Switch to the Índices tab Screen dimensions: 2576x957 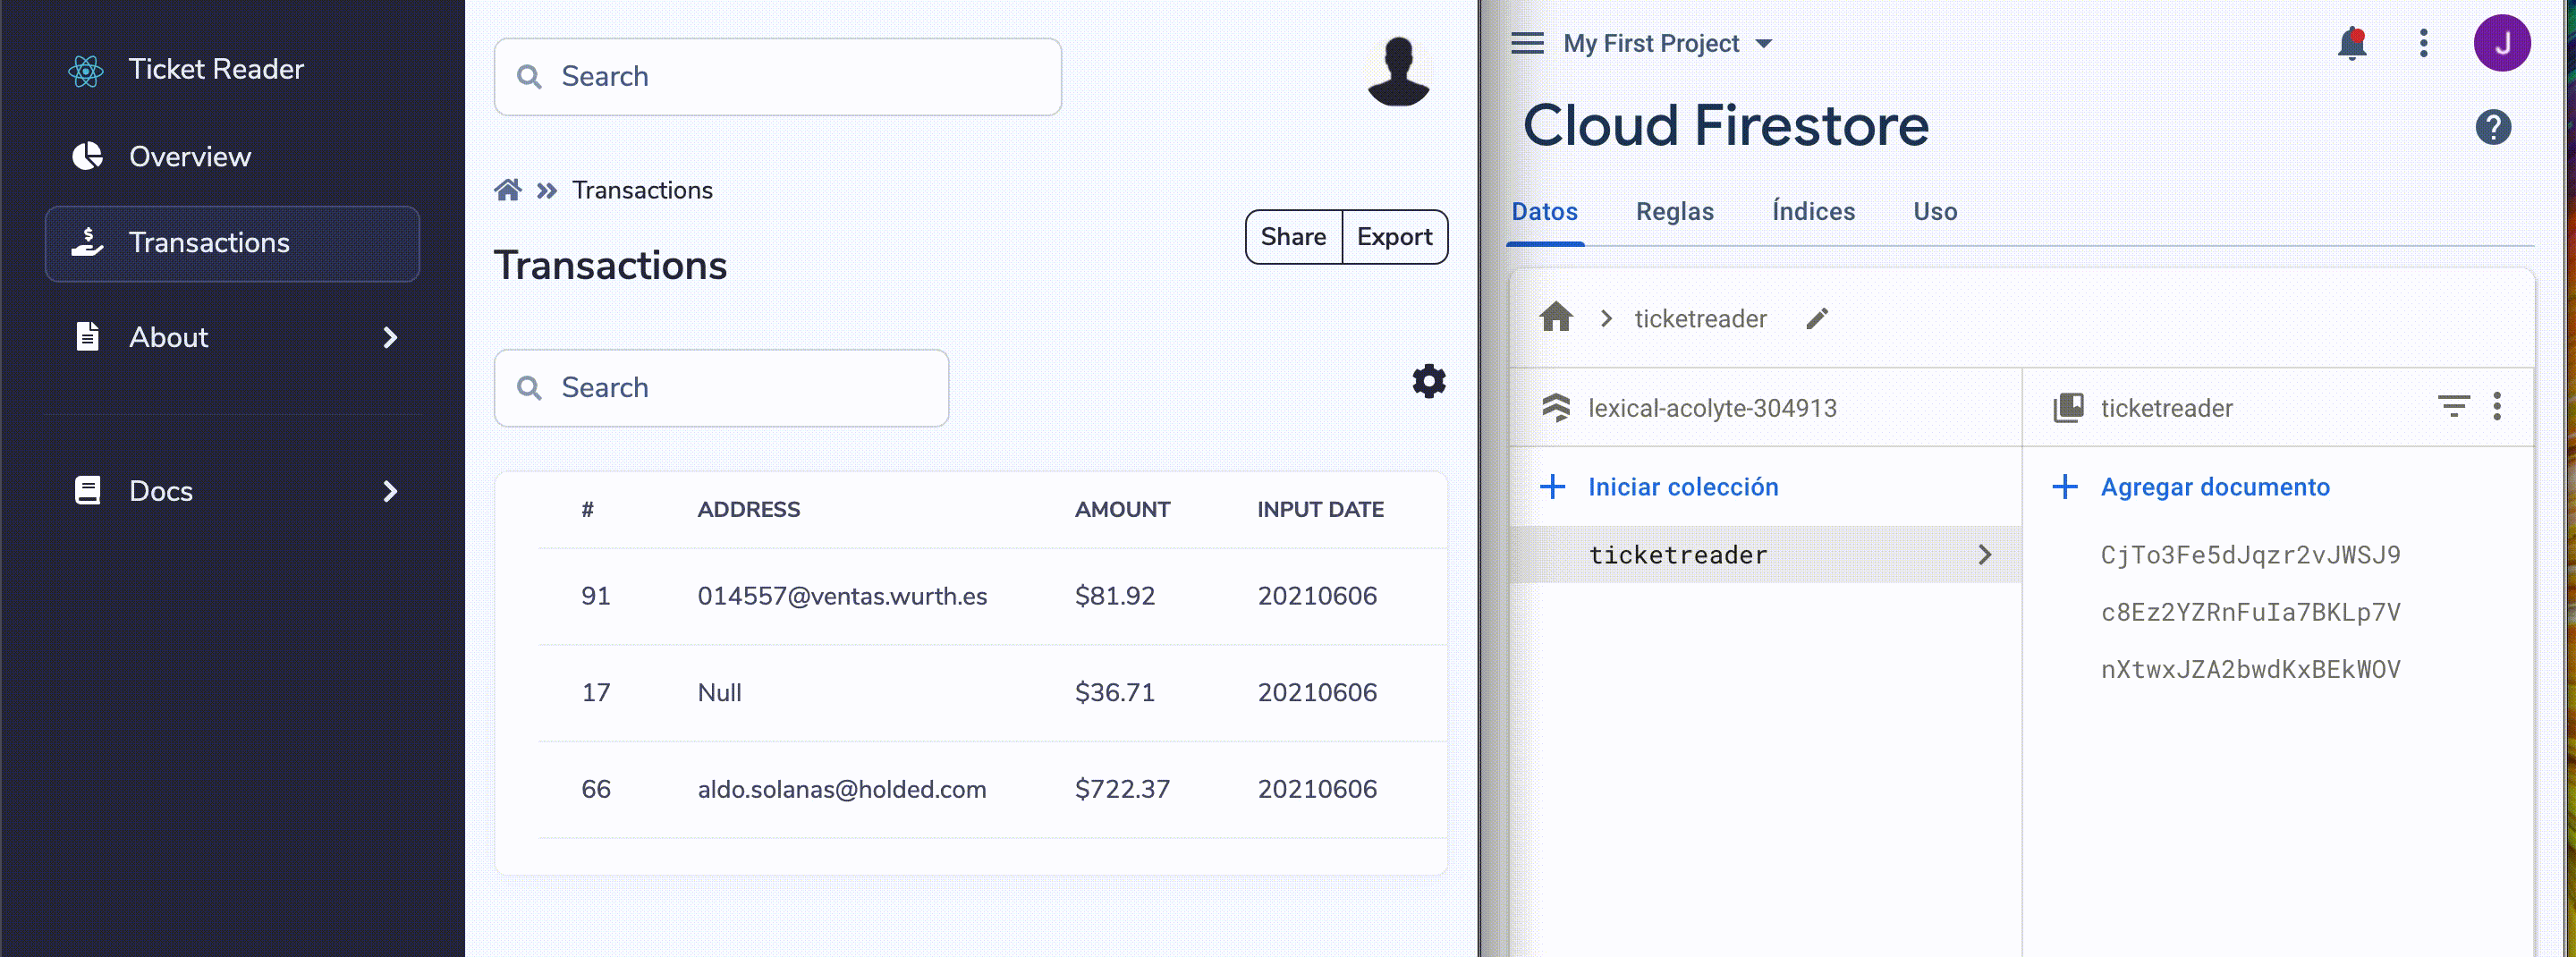click(x=1813, y=212)
